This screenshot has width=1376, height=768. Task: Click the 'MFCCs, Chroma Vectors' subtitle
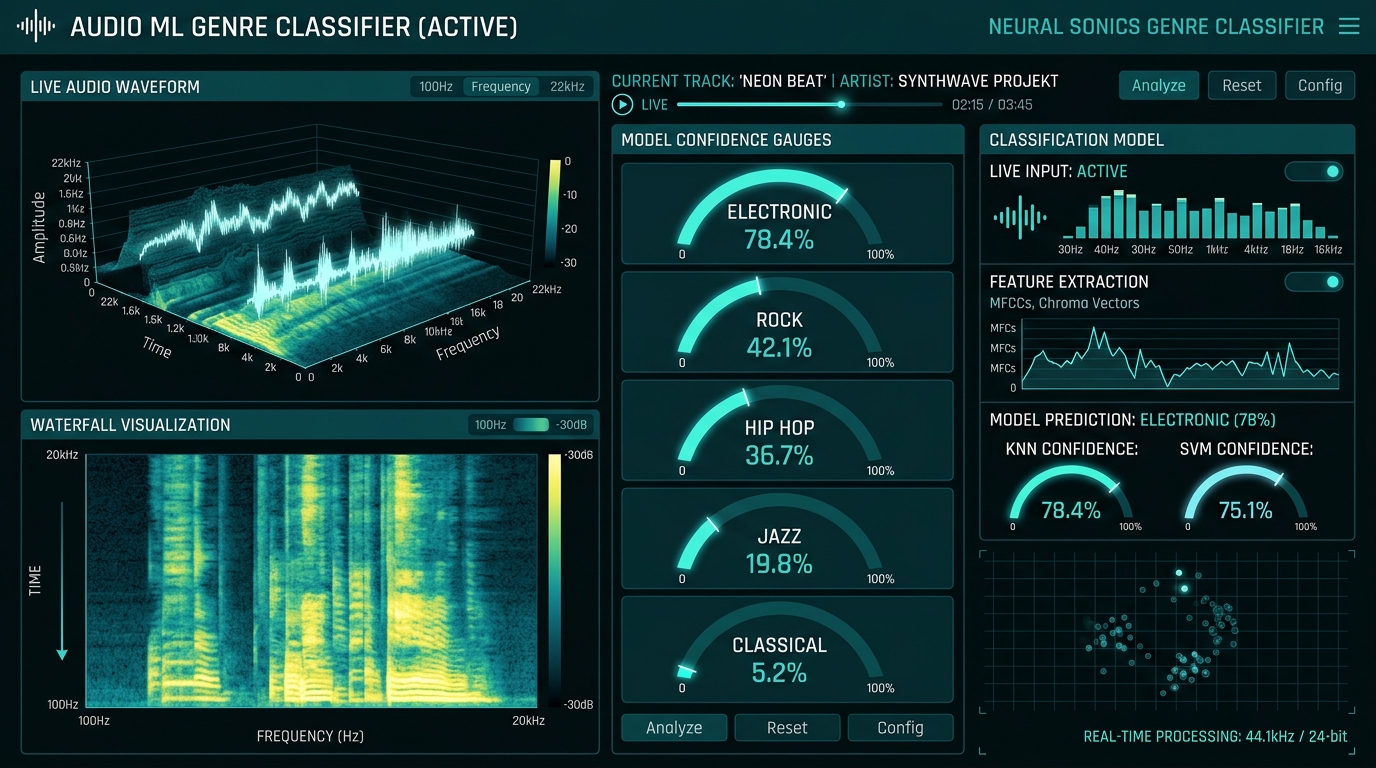pyautogui.click(x=1064, y=303)
